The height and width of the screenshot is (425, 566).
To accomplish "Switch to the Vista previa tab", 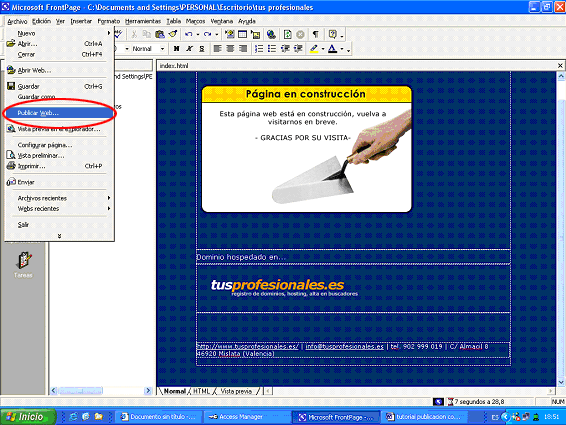I will pyautogui.click(x=236, y=391).
